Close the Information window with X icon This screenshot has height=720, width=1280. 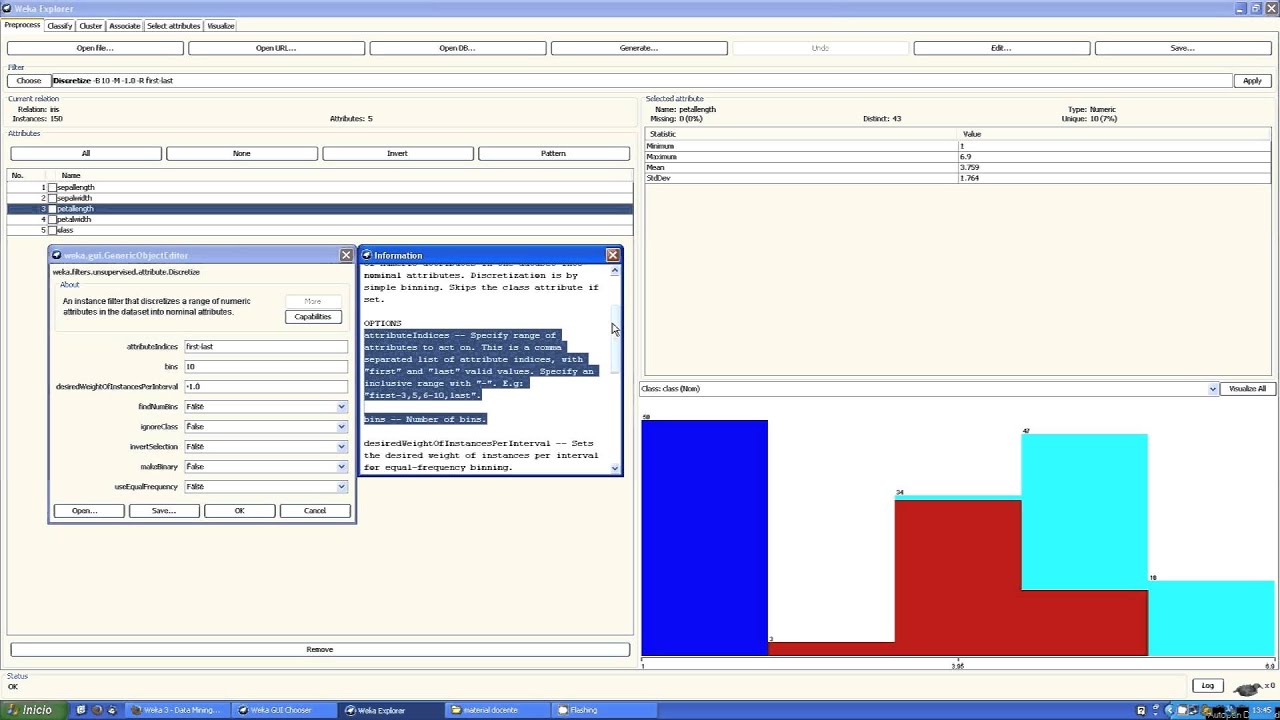tap(613, 255)
